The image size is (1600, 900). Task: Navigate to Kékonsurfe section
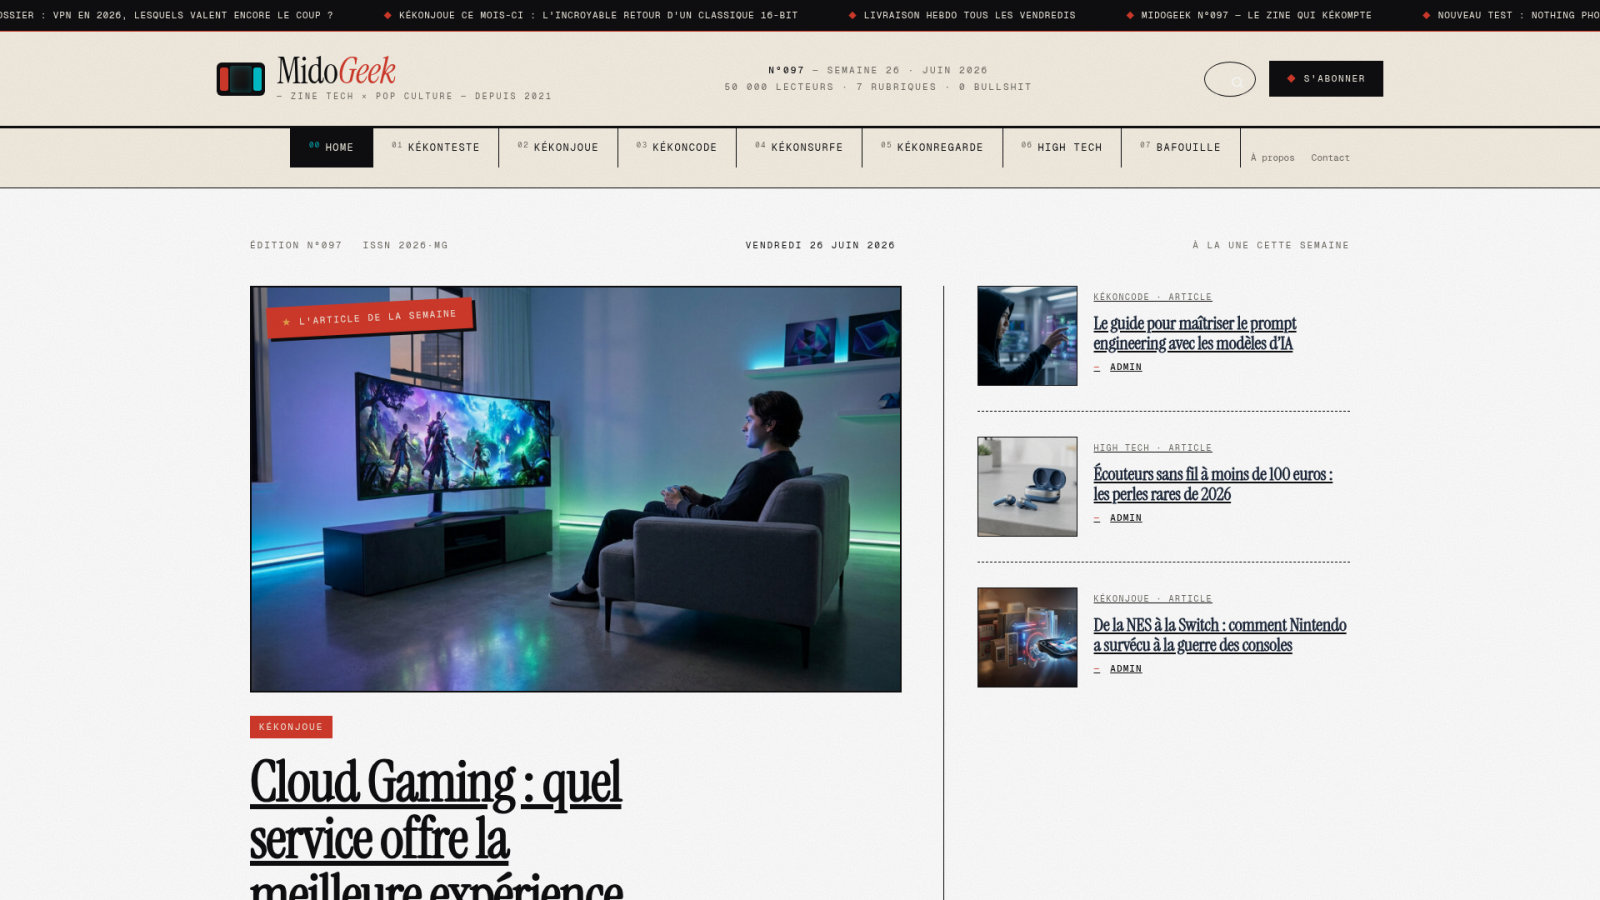(x=799, y=147)
